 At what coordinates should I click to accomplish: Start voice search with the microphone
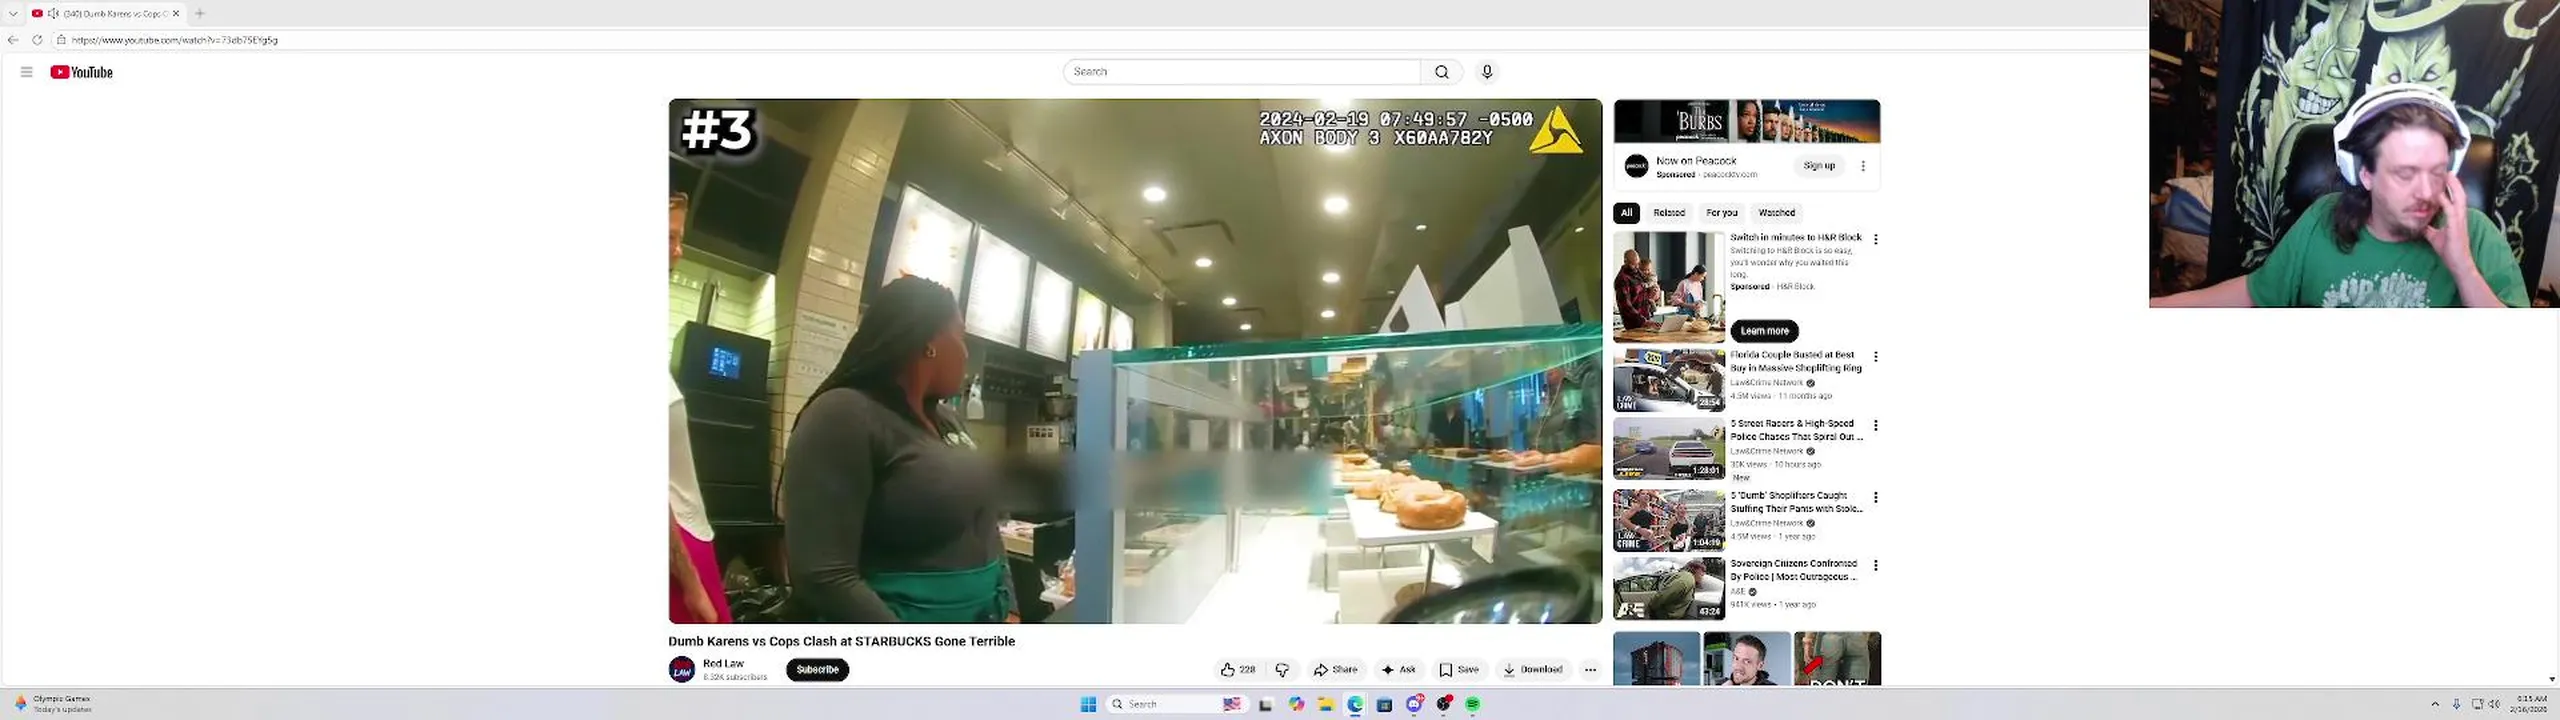pyautogui.click(x=1487, y=72)
